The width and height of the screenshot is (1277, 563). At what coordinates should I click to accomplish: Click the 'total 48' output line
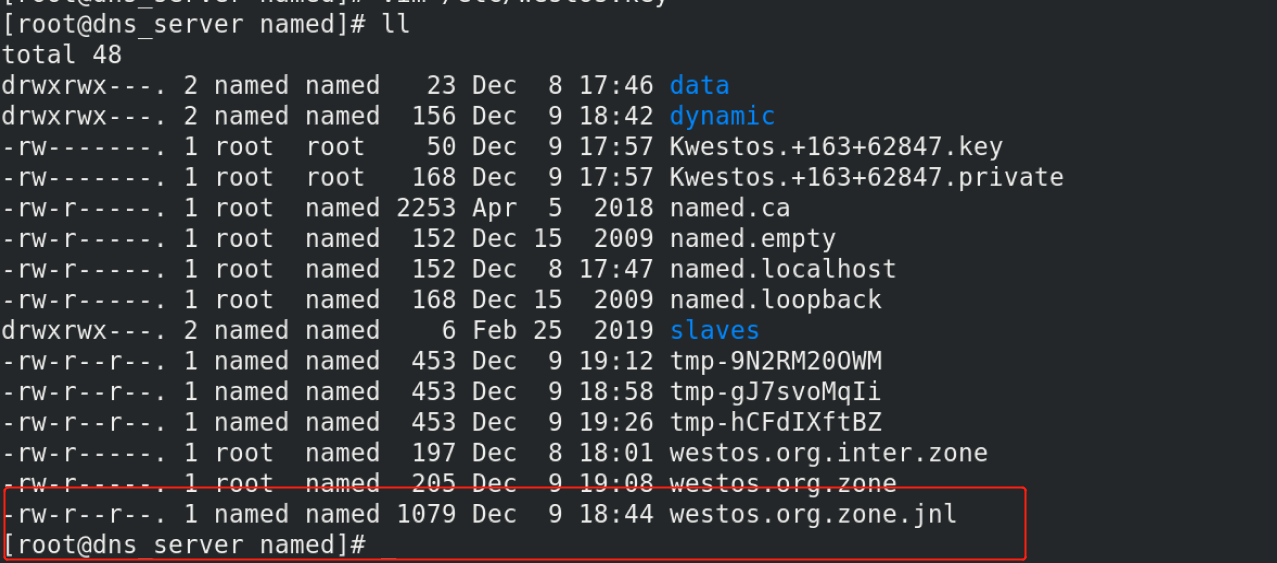point(61,55)
